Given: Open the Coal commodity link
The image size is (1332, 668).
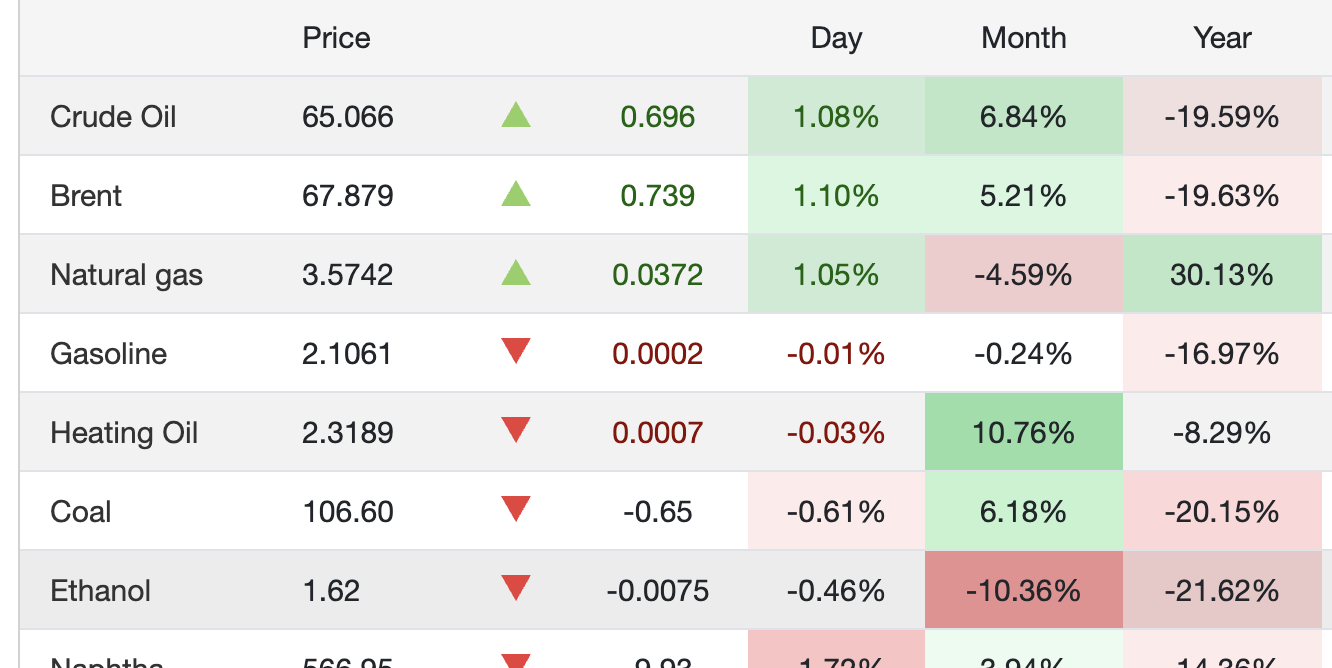Looking at the screenshot, I should [x=81, y=512].
